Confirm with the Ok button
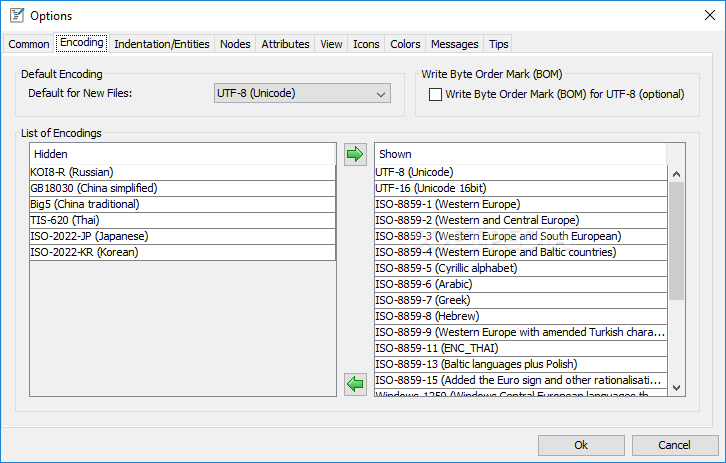726x463 pixels. coord(581,445)
